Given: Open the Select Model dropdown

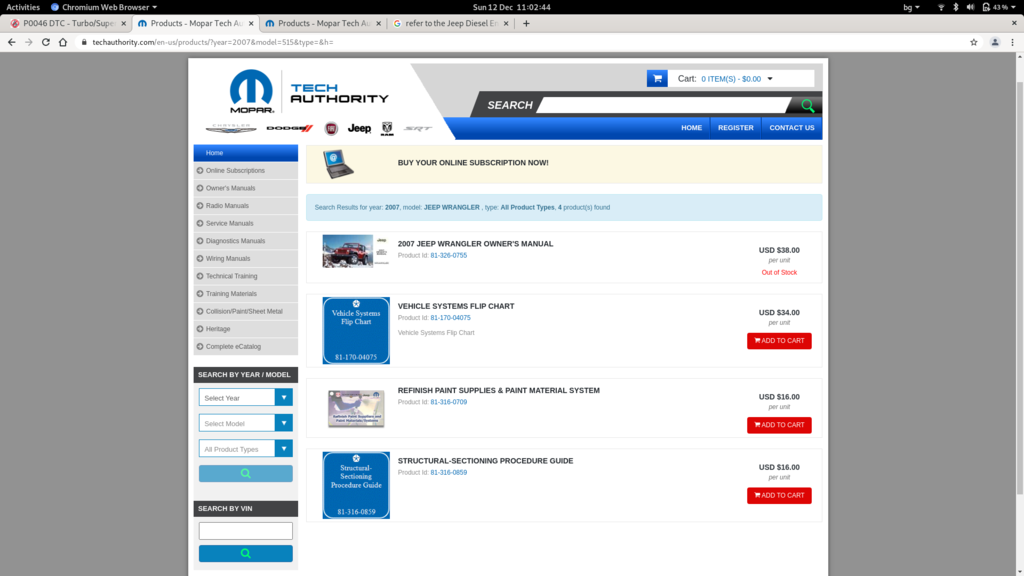Looking at the screenshot, I should [x=245, y=422].
